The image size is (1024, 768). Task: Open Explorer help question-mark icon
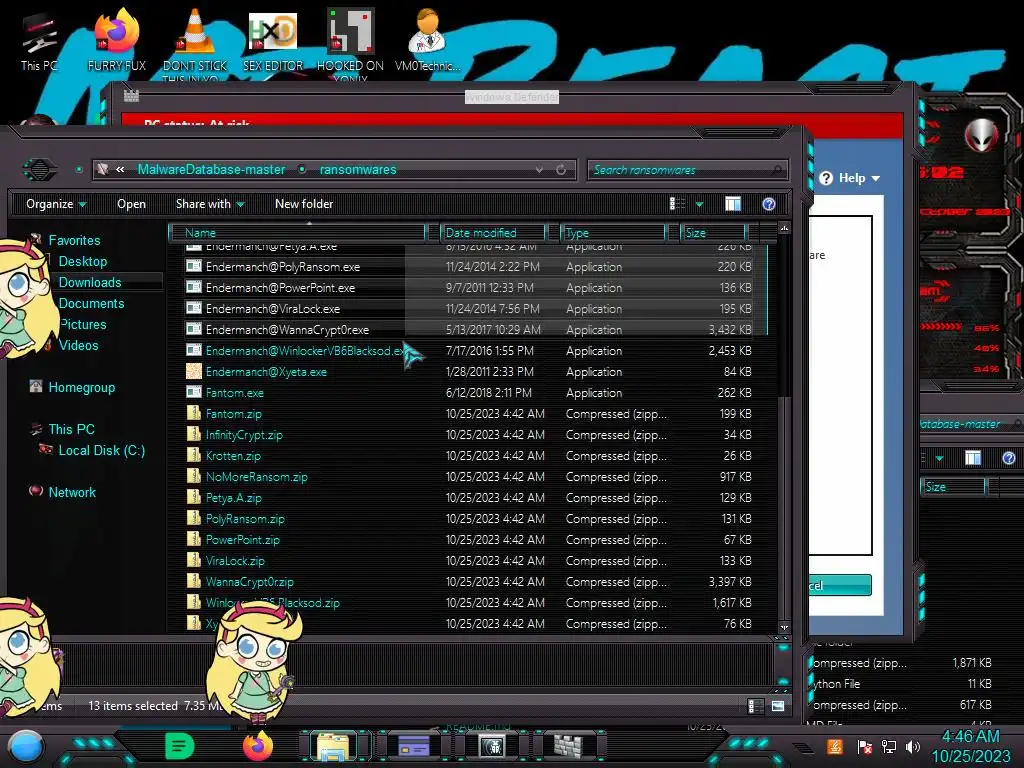769,204
